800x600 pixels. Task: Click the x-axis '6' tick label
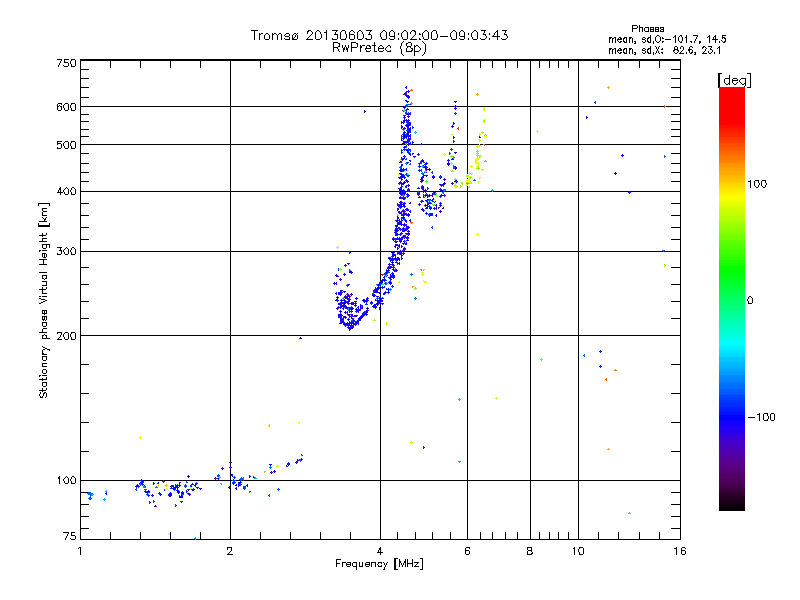[x=467, y=551]
